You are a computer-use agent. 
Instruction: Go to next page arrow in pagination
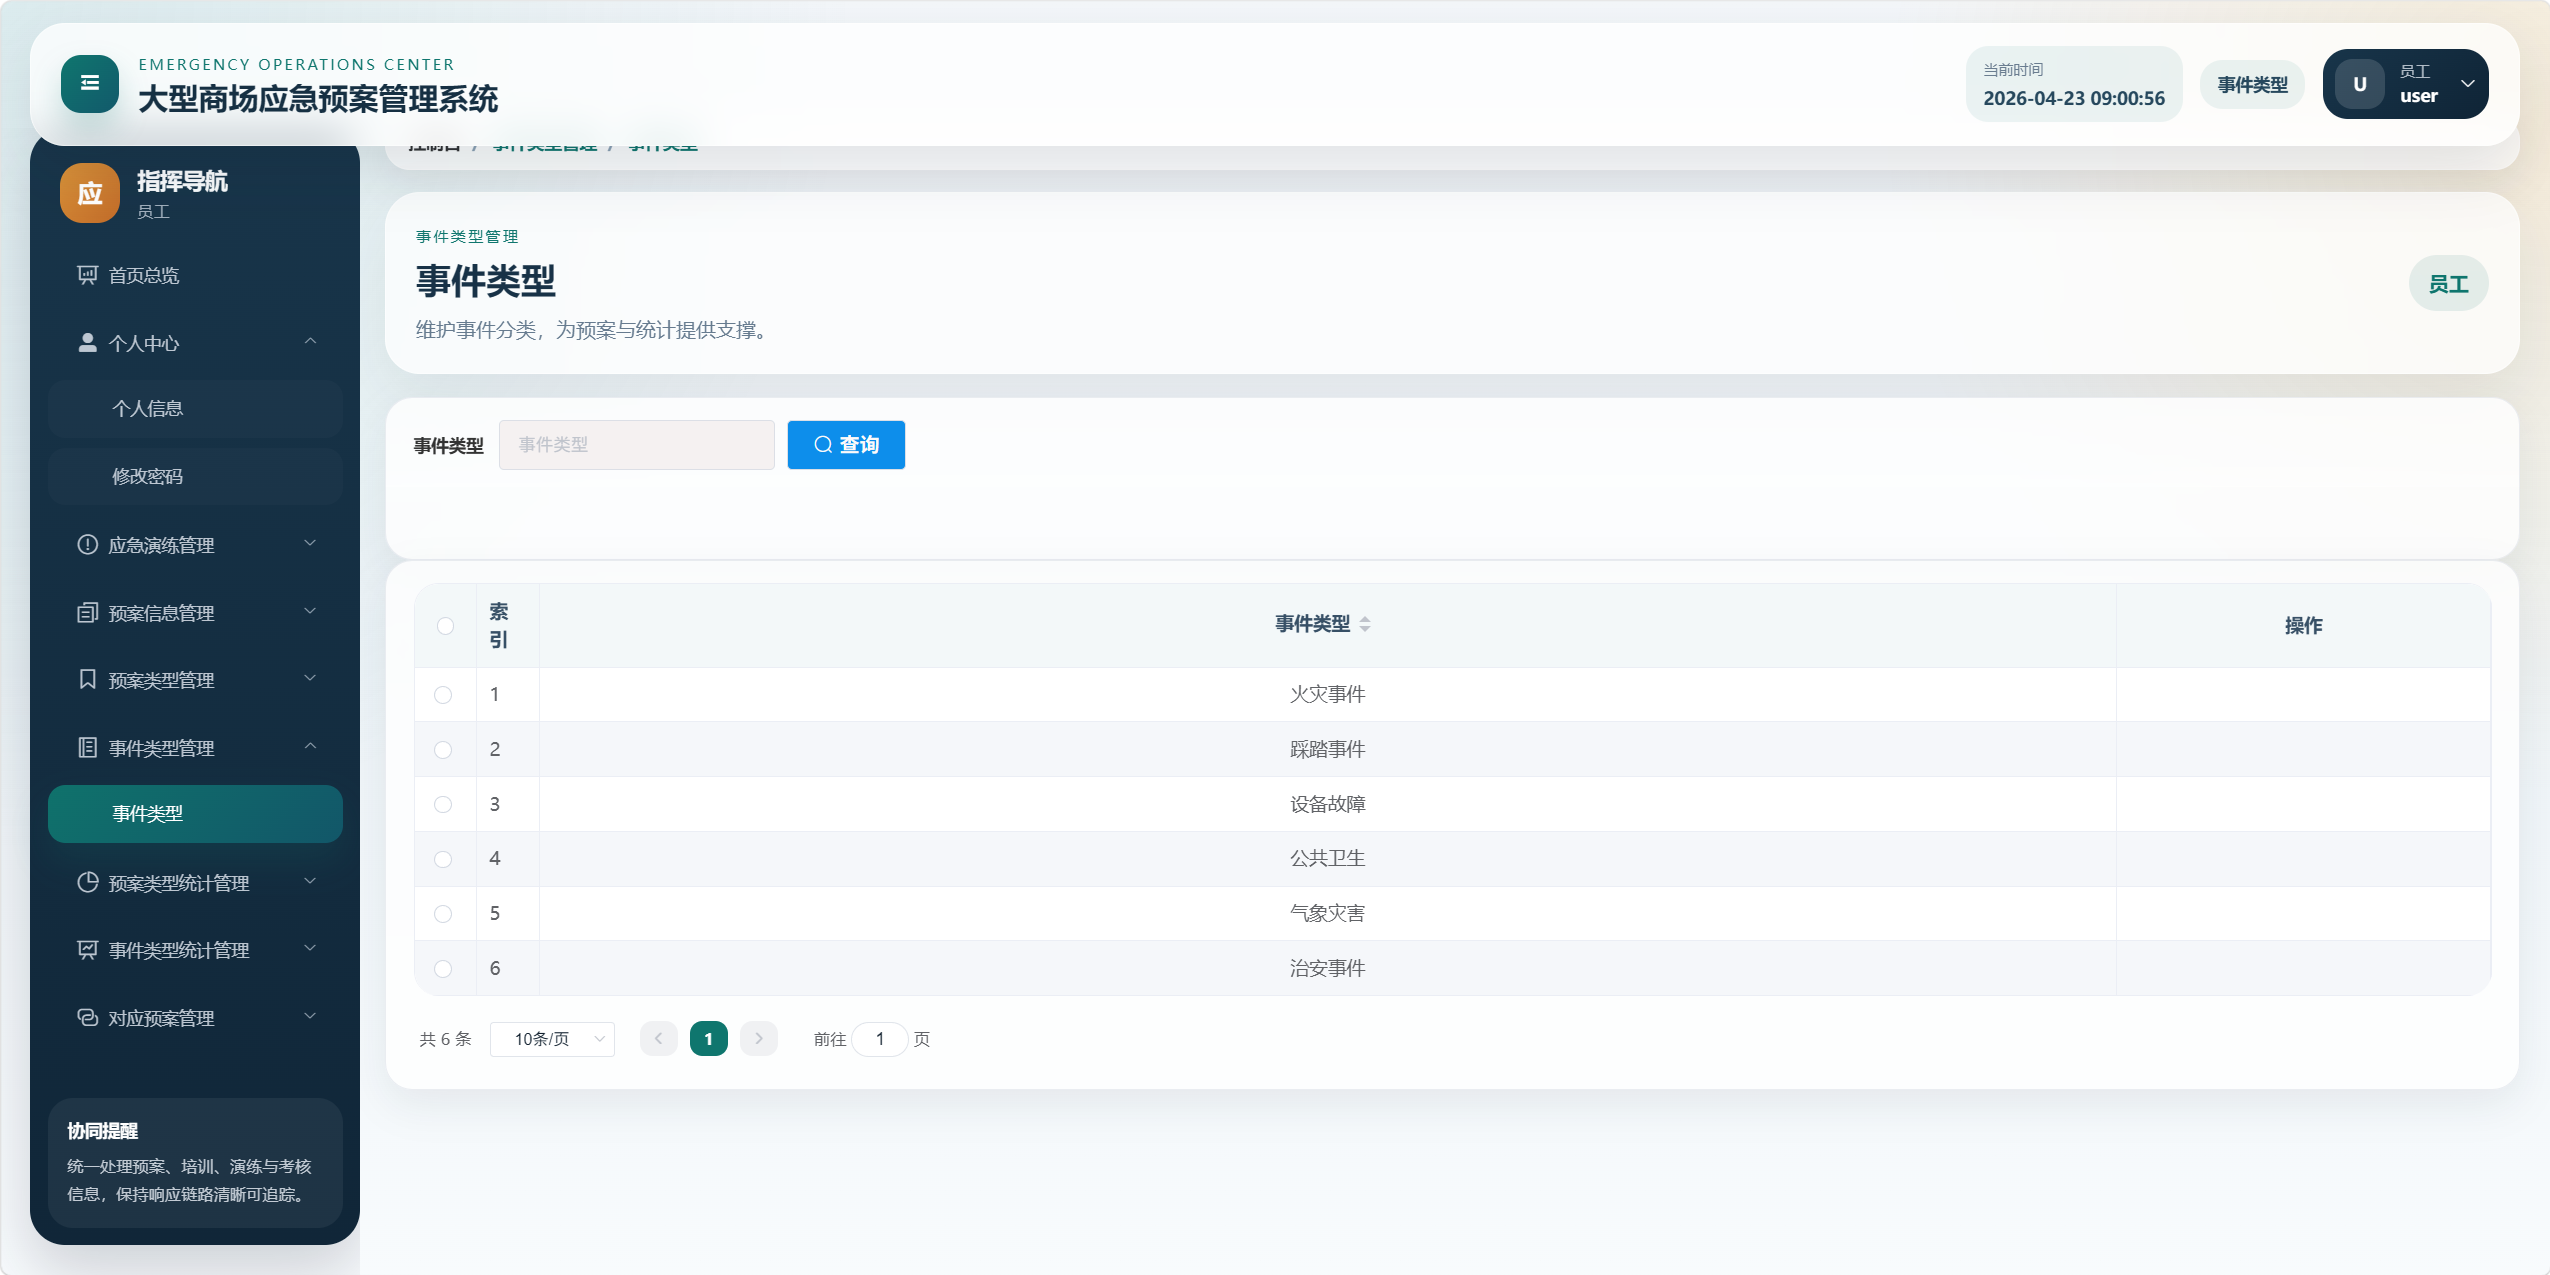pyautogui.click(x=759, y=1039)
